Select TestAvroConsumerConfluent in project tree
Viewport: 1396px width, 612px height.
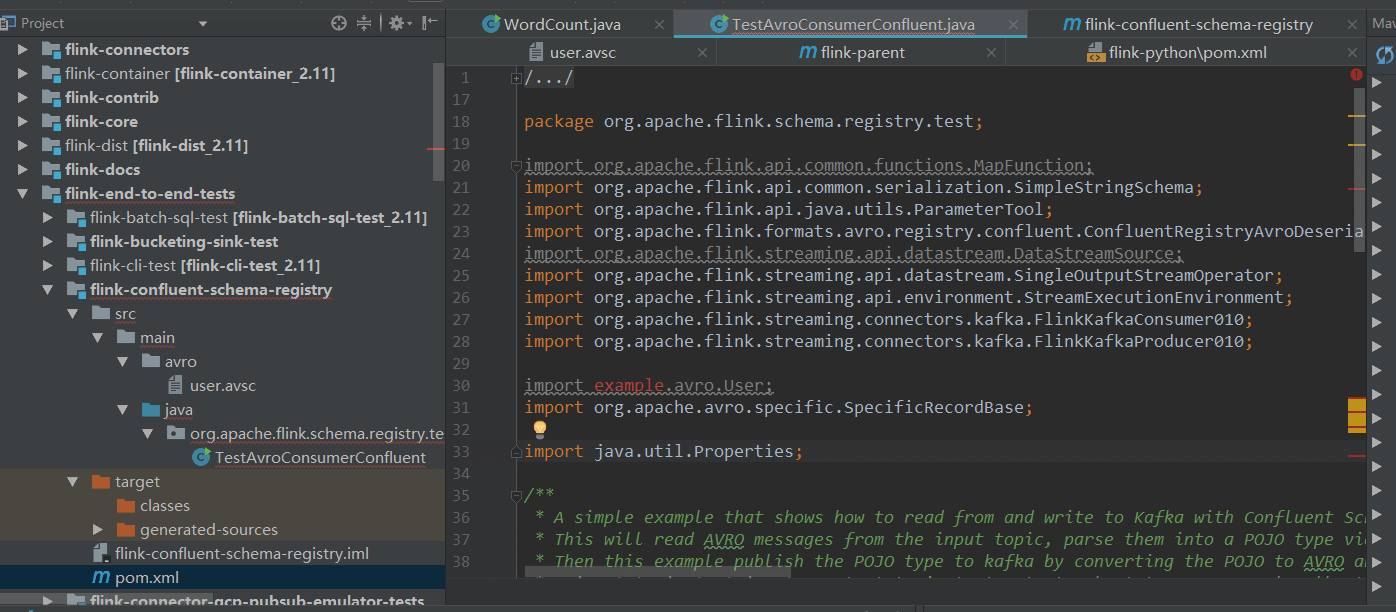point(320,457)
